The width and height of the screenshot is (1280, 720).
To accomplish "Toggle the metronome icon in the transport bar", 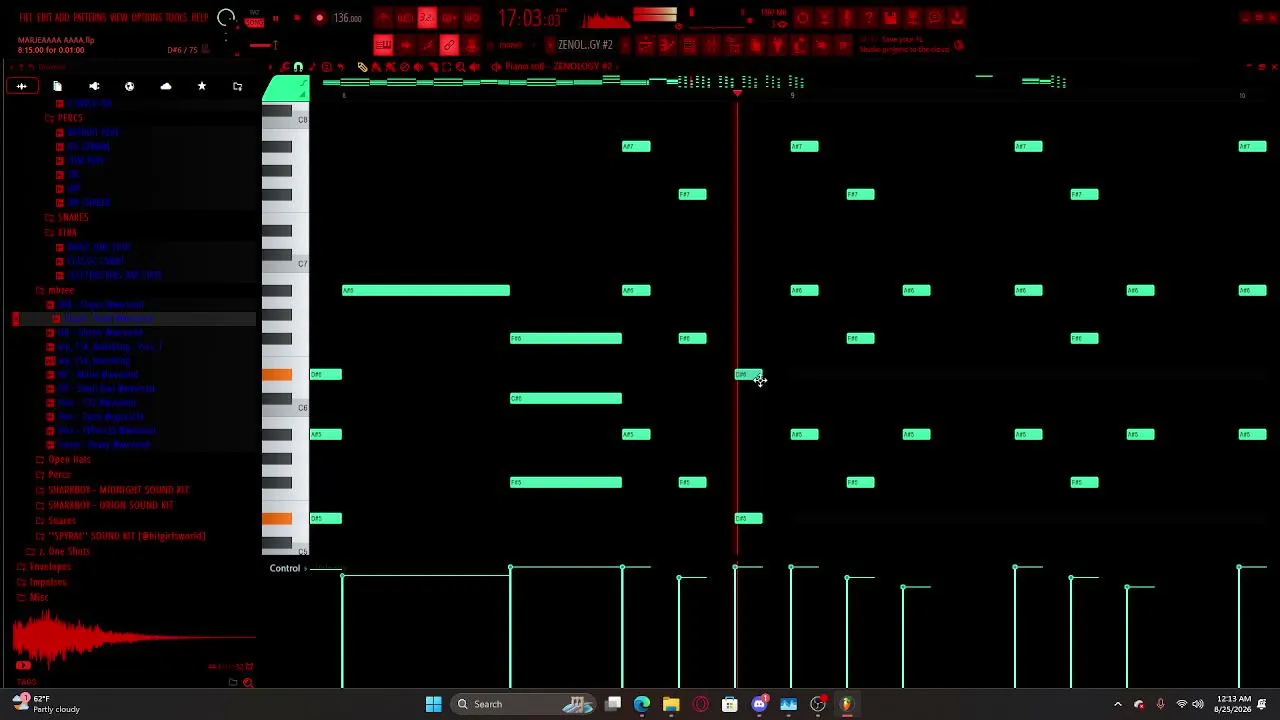I will click(383, 18).
